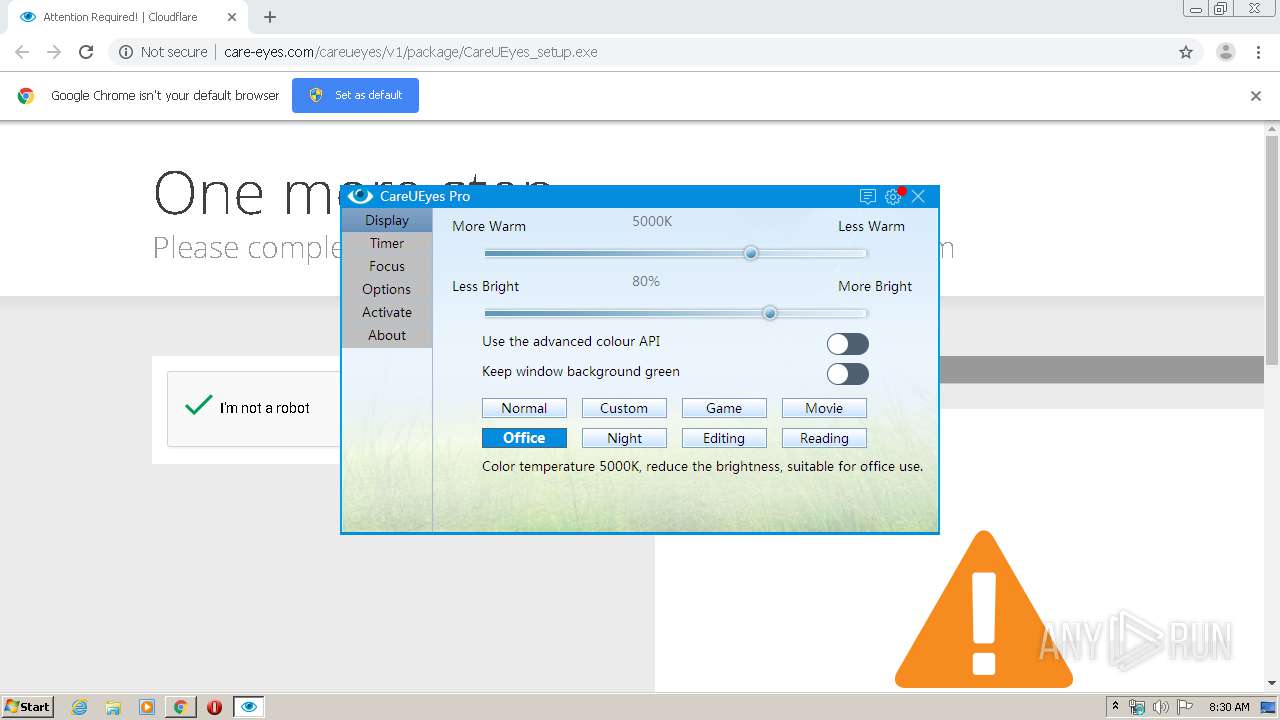The width and height of the screenshot is (1280, 720).
Task: Open Internet Explorer from taskbar
Action: pos(80,707)
